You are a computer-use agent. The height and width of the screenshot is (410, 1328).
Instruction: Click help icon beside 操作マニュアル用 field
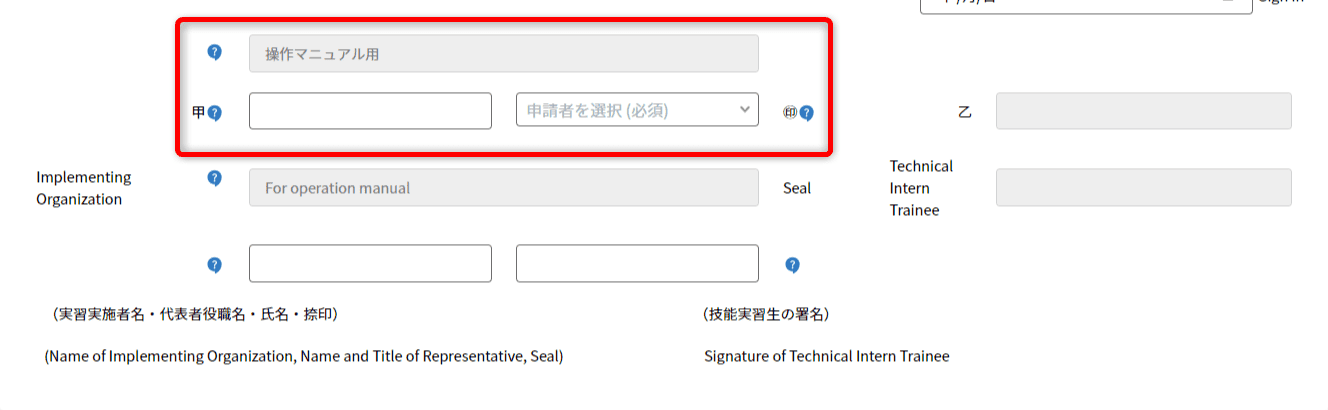pyautogui.click(x=214, y=53)
